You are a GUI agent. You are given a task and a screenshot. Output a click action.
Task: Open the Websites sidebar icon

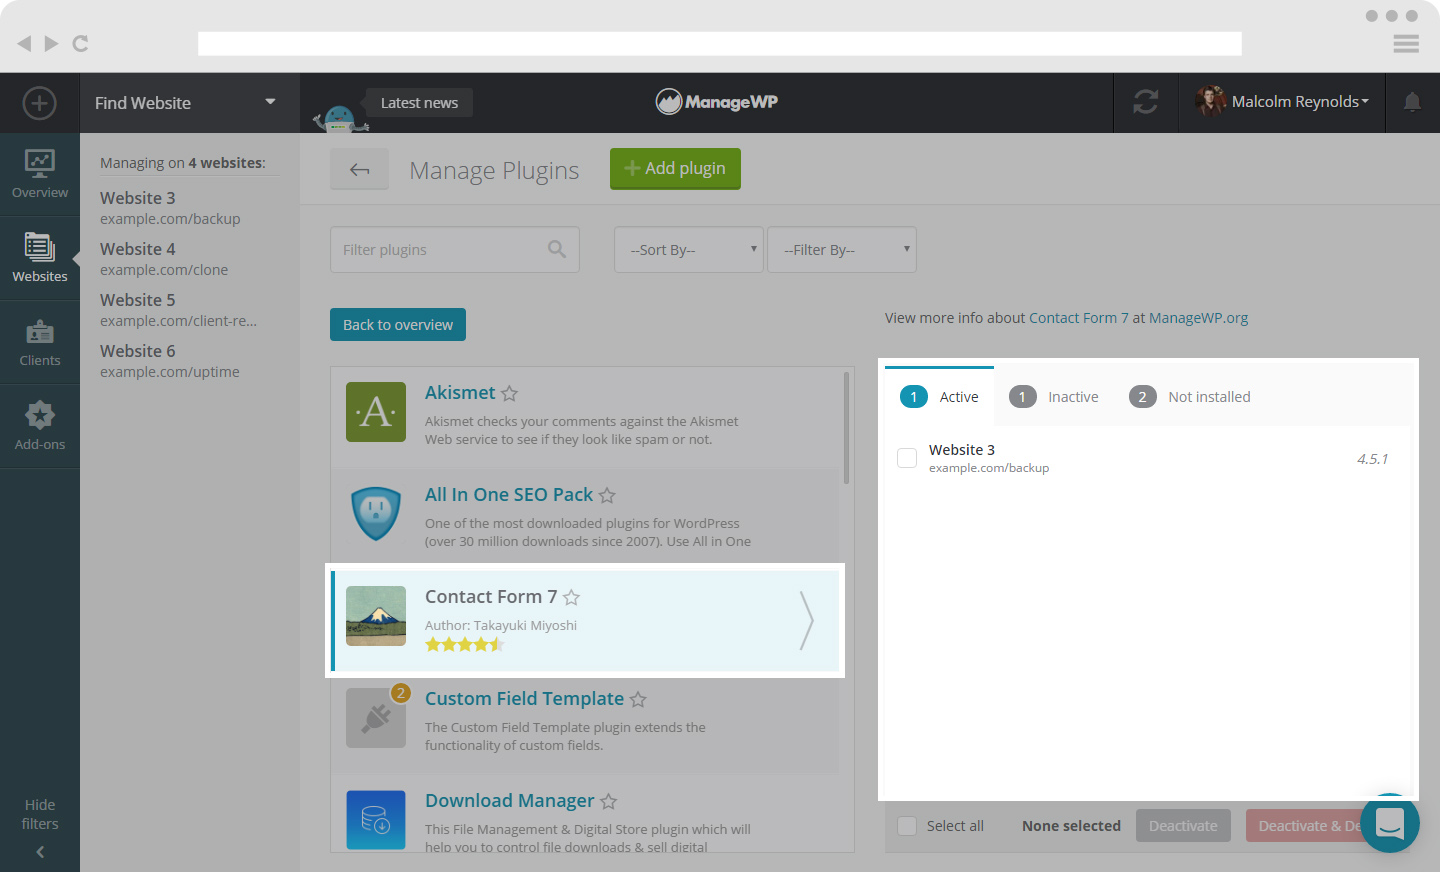pos(40,258)
